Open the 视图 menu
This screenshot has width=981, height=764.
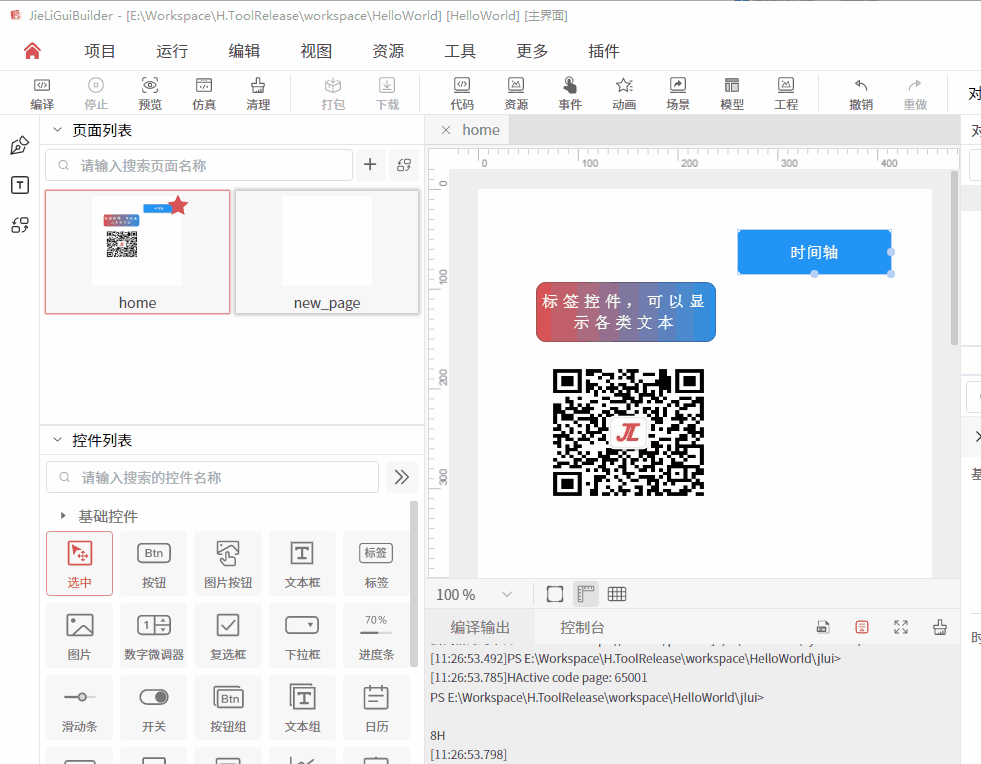coord(316,51)
